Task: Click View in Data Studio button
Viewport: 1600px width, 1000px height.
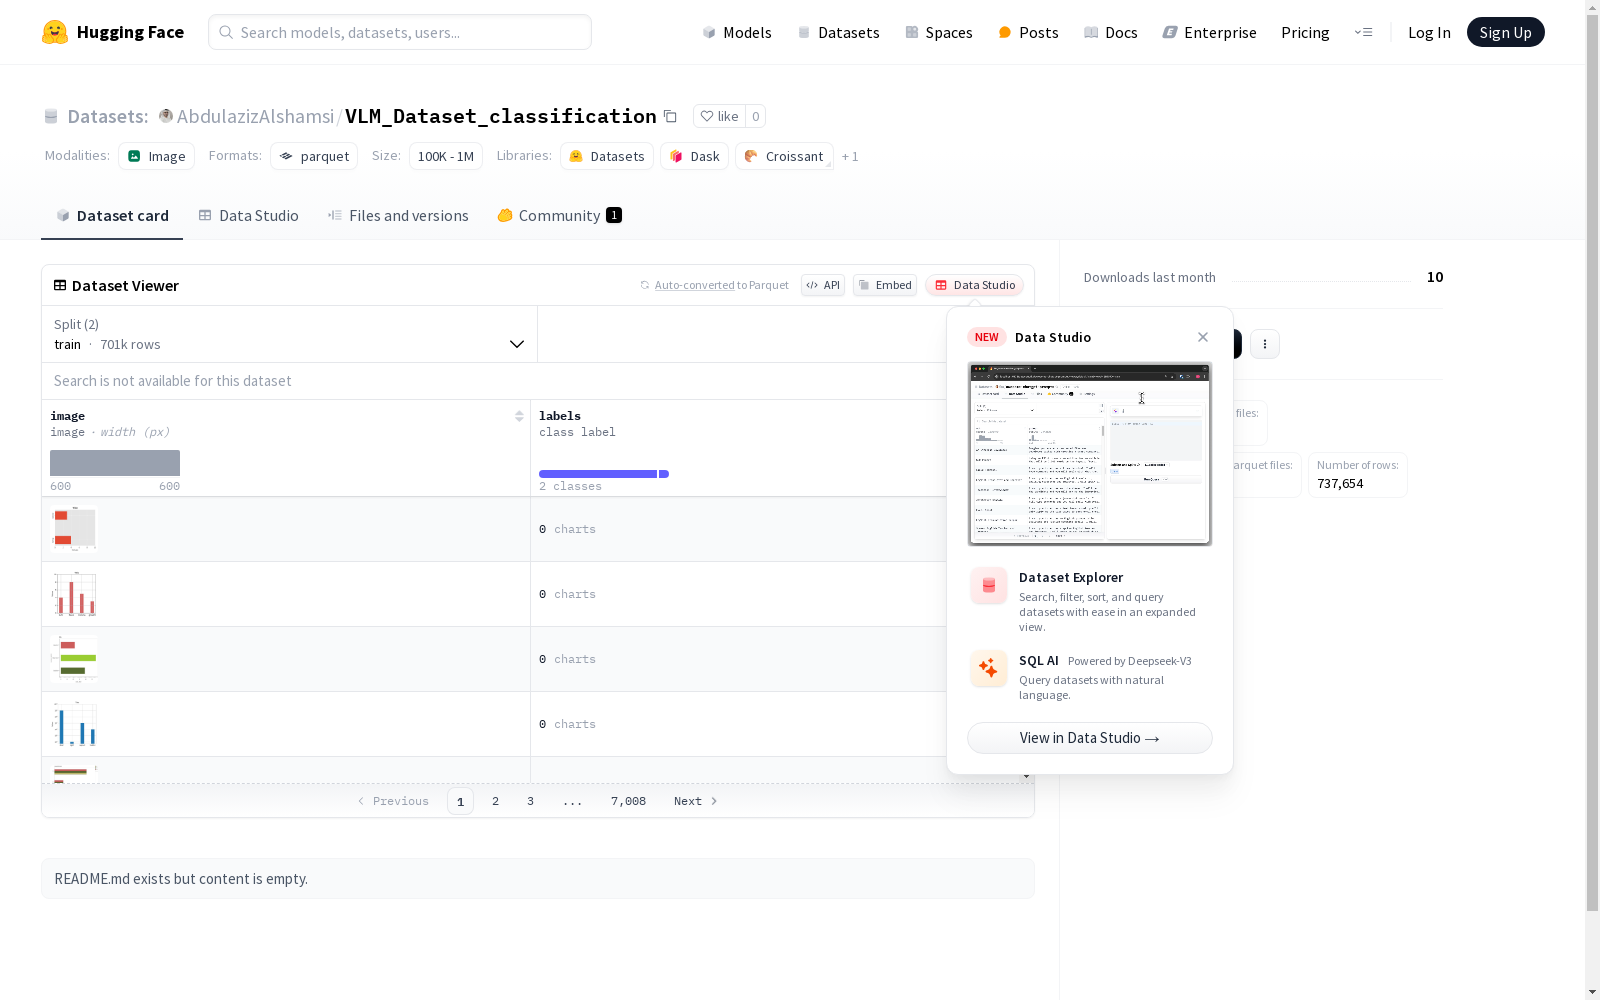Action: 1090,738
